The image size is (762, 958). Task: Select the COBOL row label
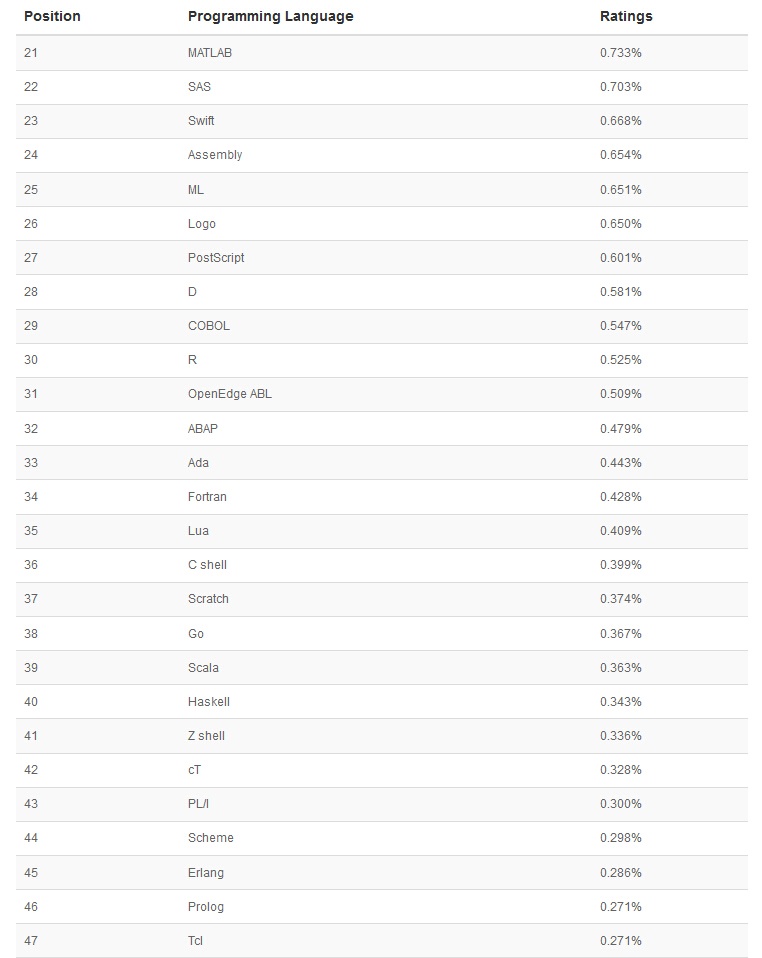[208, 326]
